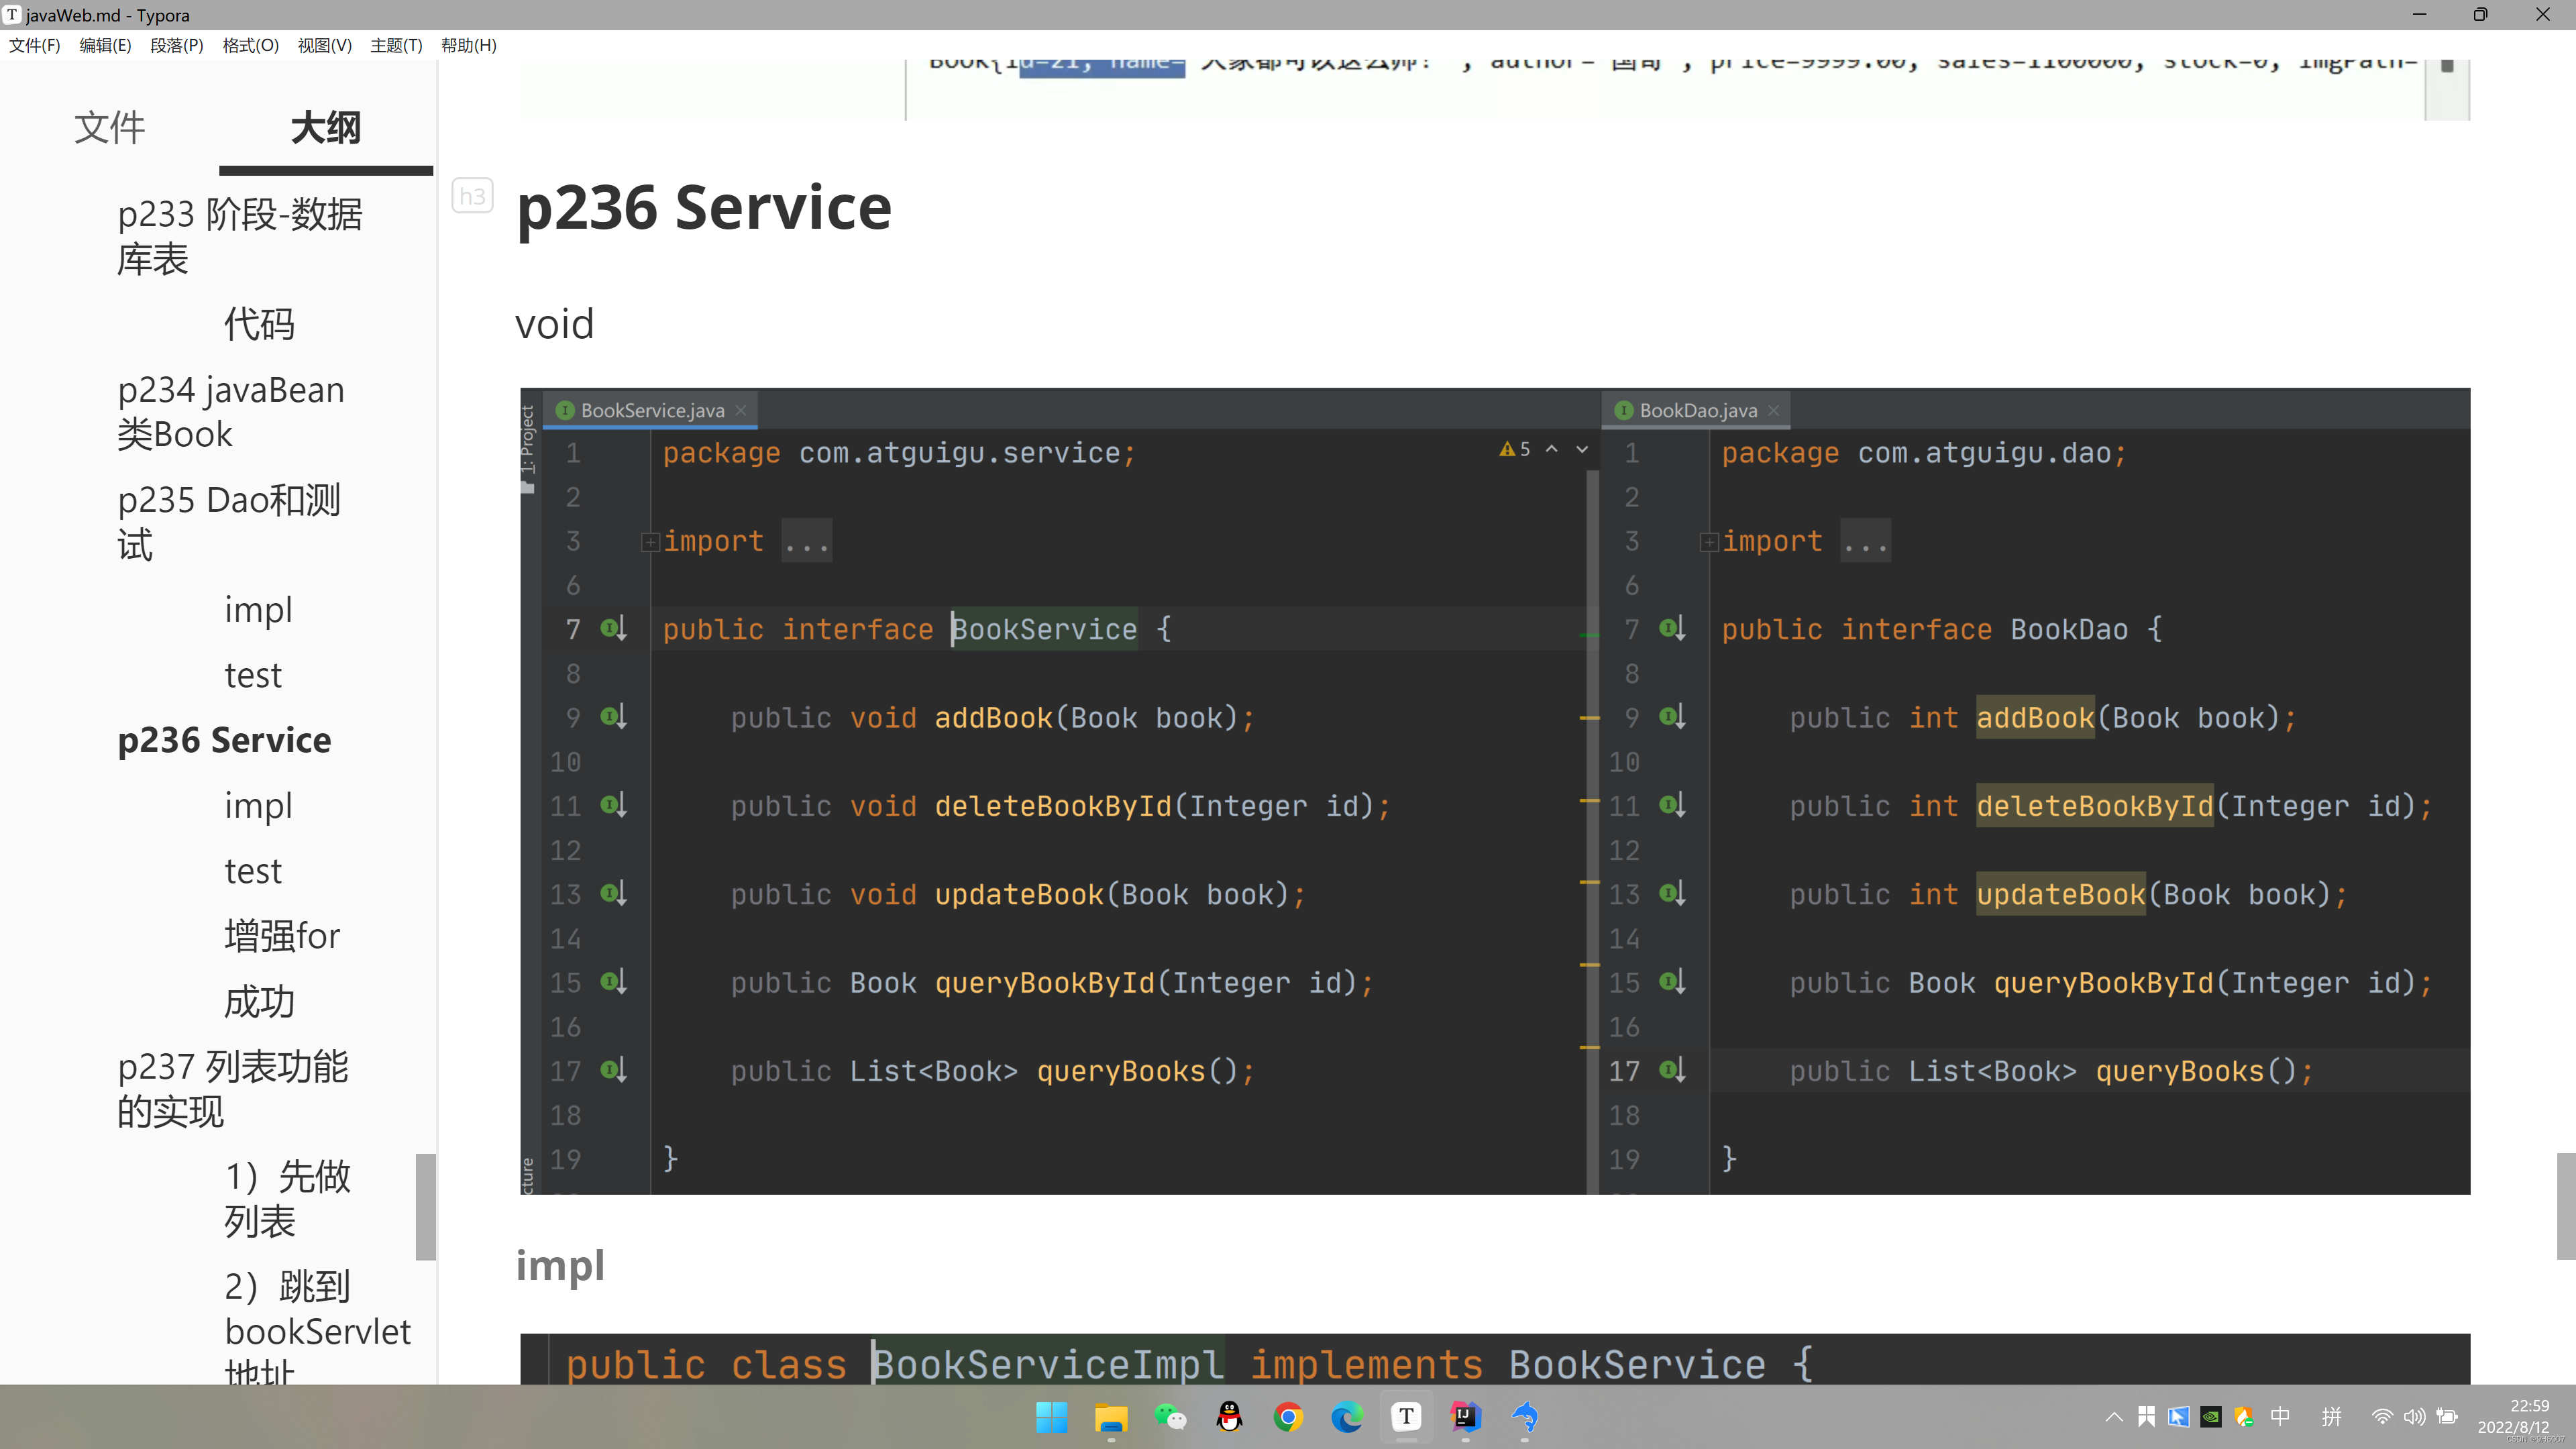Show hidden system tray icons chevron
Screen dimensions: 2576x1449
[2114, 1417]
